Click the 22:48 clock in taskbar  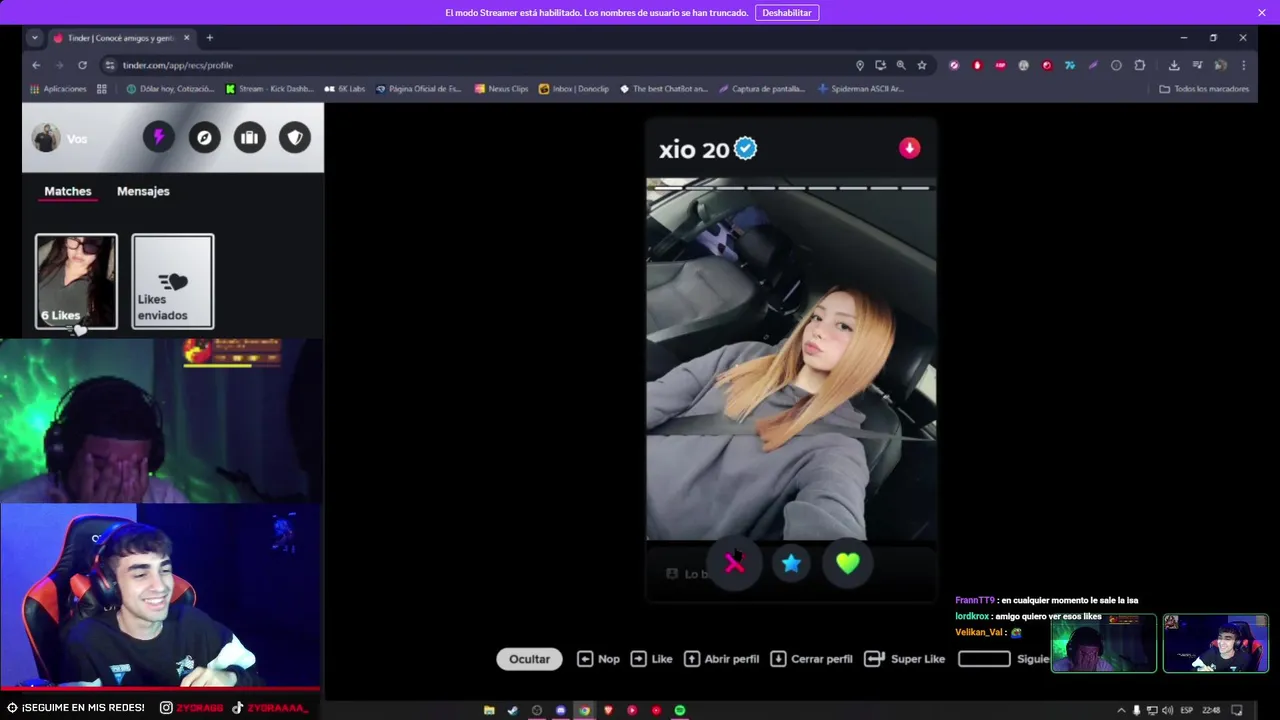point(1211,710)
